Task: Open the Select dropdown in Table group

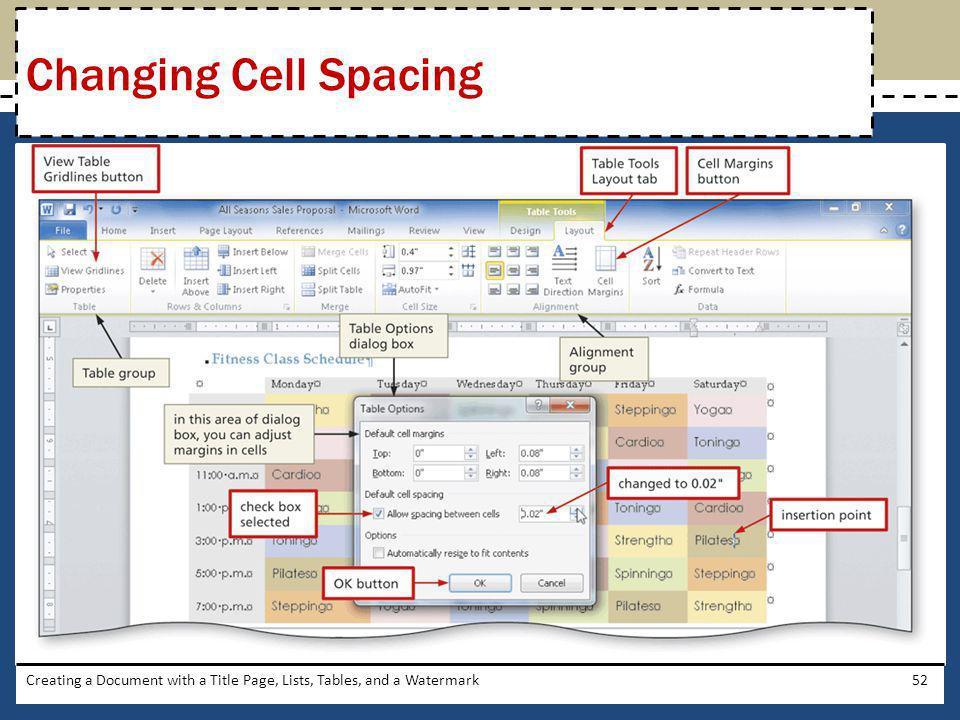Action: point(67,252)
